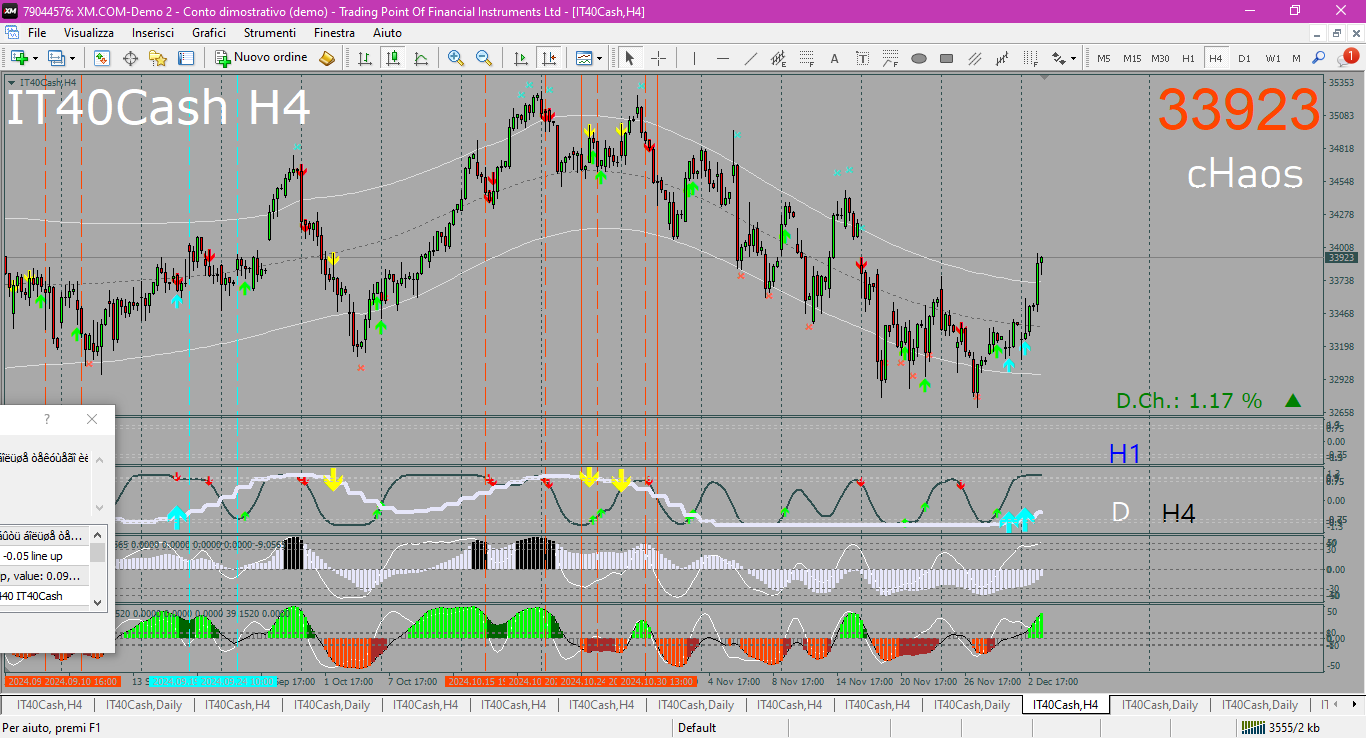Select the regression channel tool
This screenshot has height=738, width=1366.
click(x=1003, y=58)
